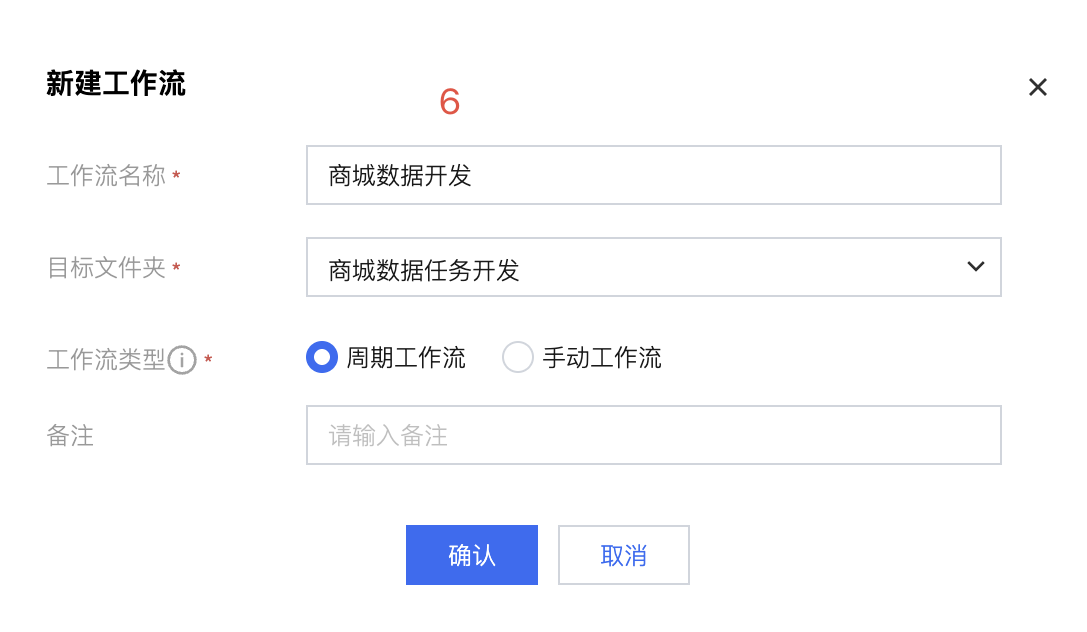Viewport: 1087px width, 632px height.
Task: Close the 新建工作流 dialog with X
Action: click(1037, 88)
